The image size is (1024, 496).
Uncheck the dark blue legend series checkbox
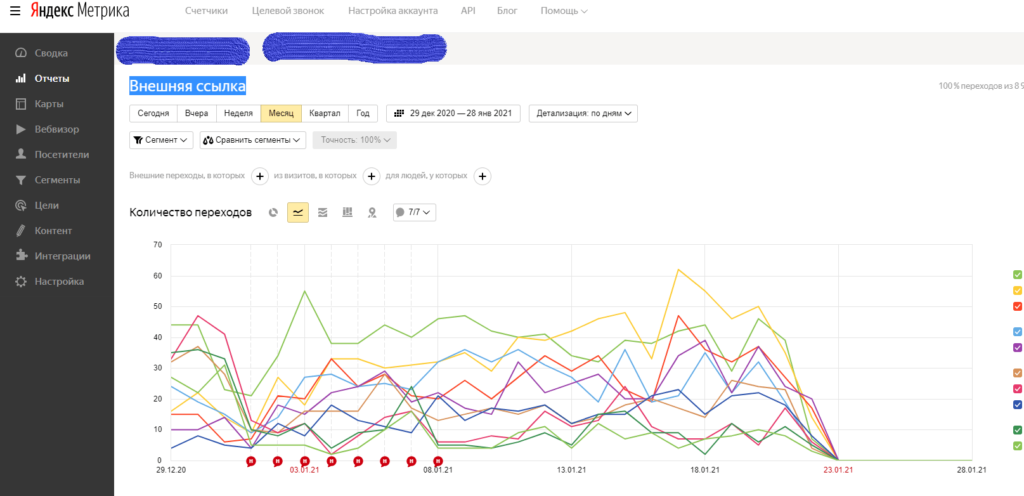click(1017, 405)
